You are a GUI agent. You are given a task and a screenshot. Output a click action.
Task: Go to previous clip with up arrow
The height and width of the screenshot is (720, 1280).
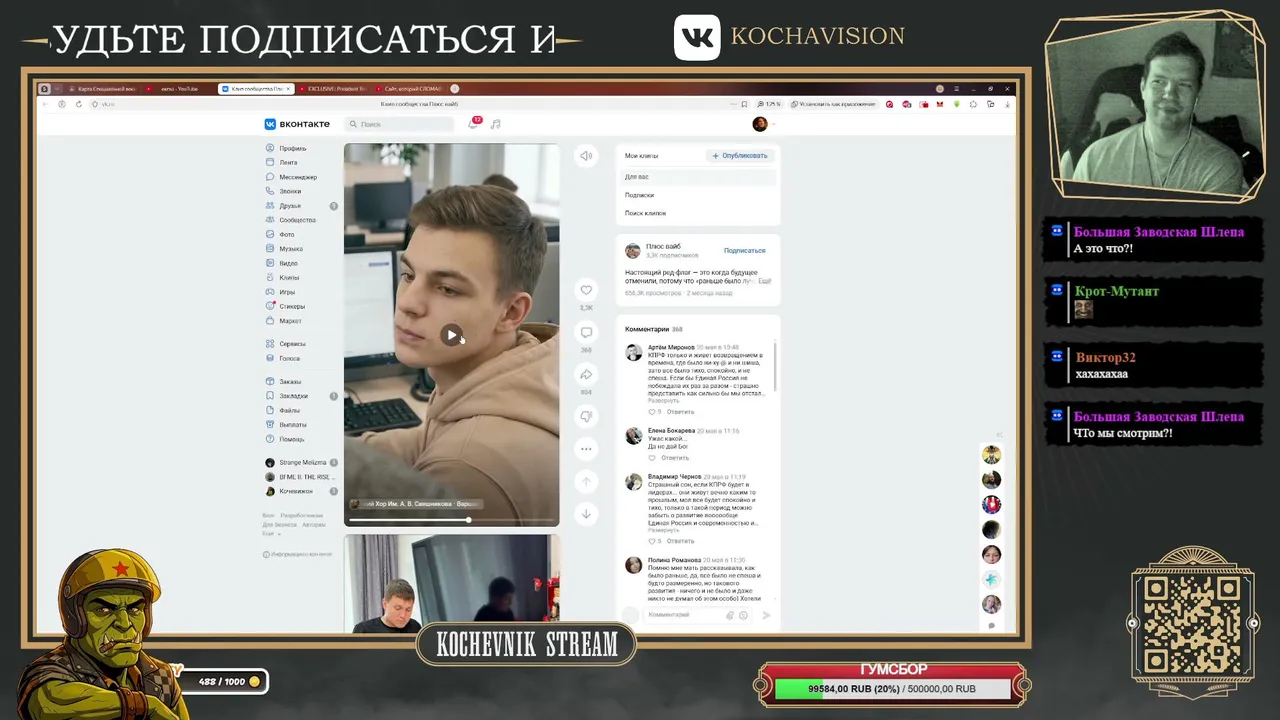pyautogui.click(x=586, y=481)
